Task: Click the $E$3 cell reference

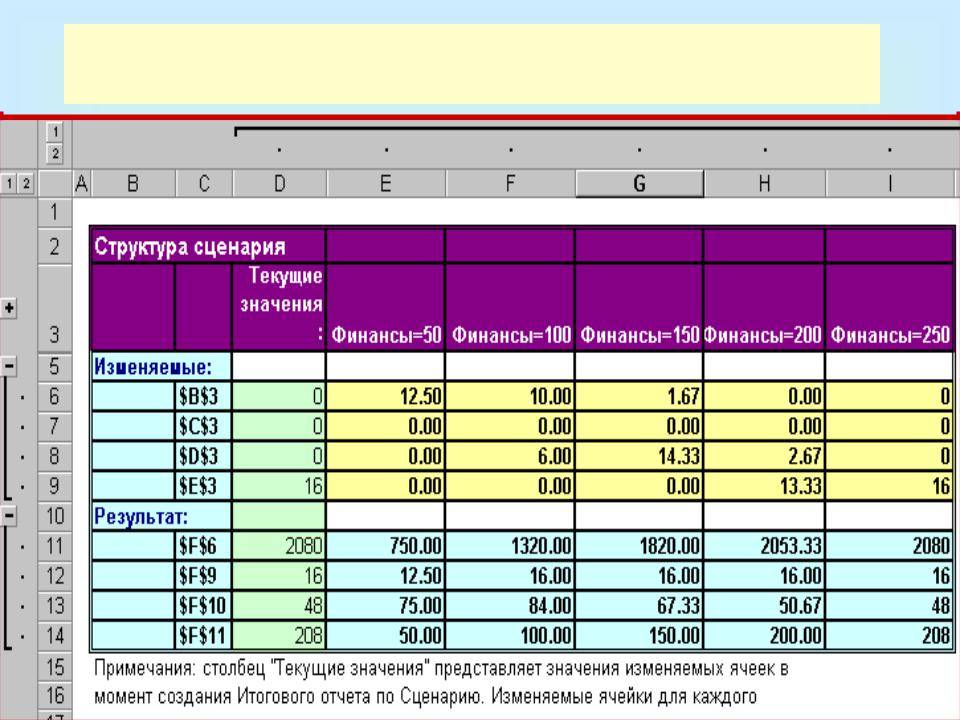Action: [x=204, y=486]
